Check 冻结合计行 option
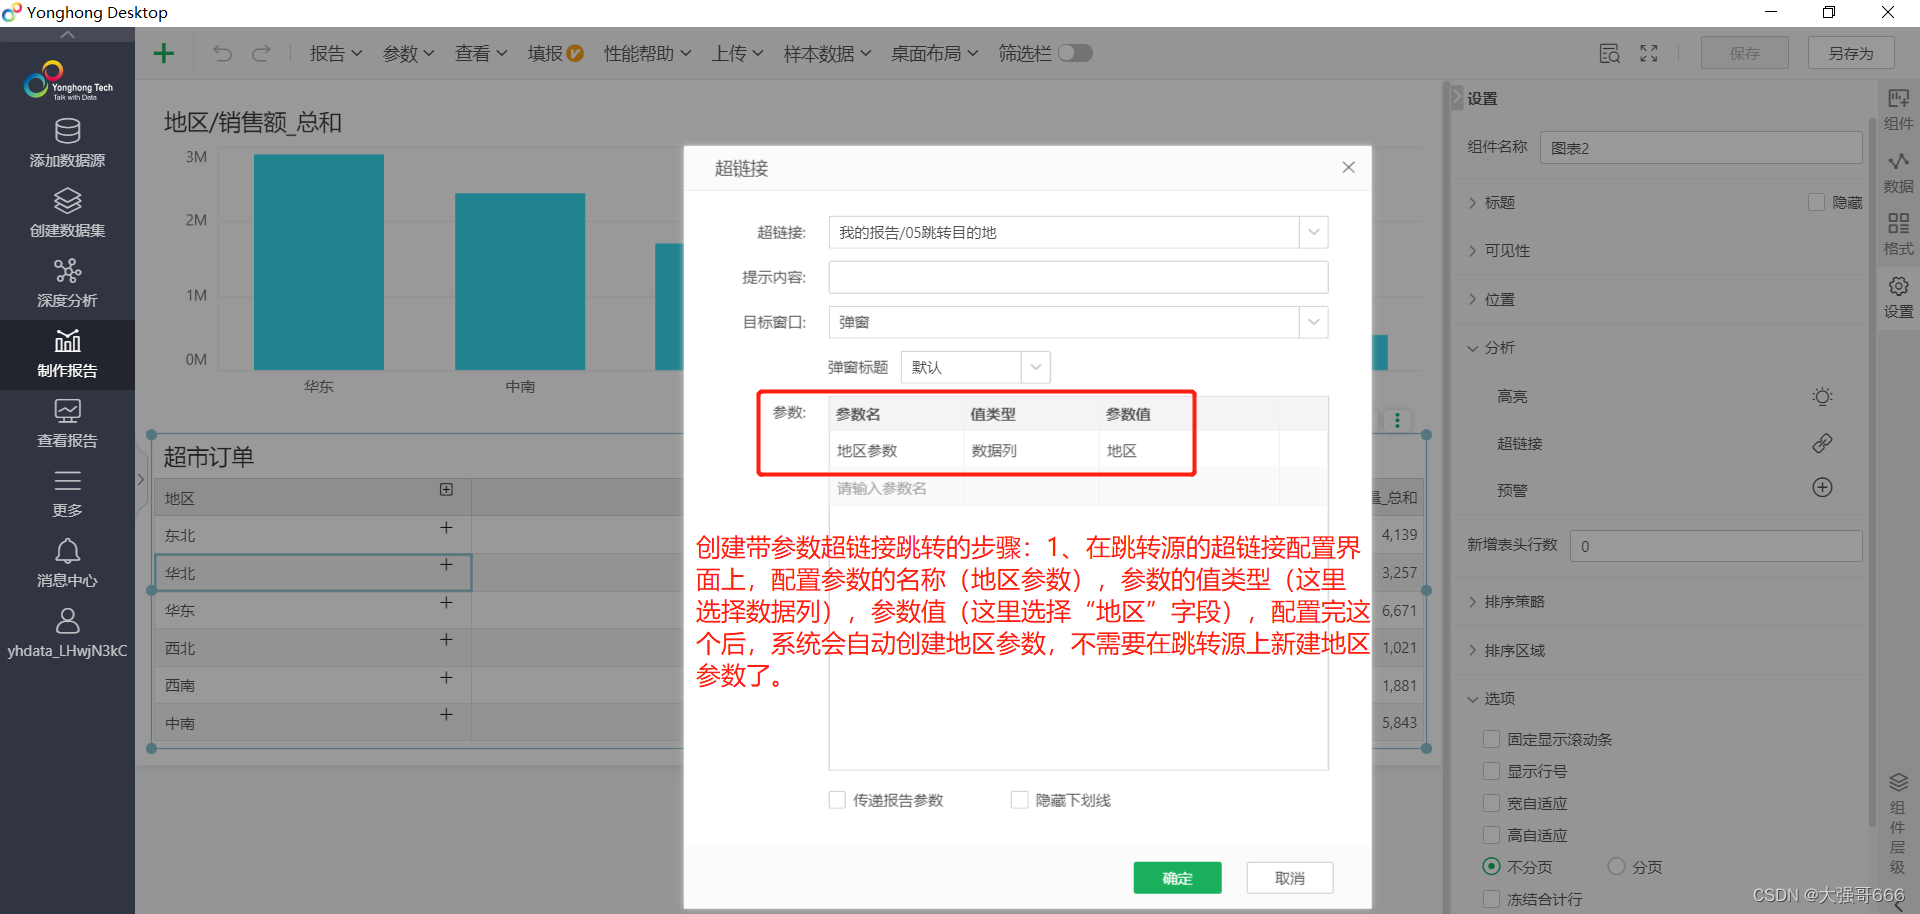Screen dimensions: 1920x914 pos(1491,899)
